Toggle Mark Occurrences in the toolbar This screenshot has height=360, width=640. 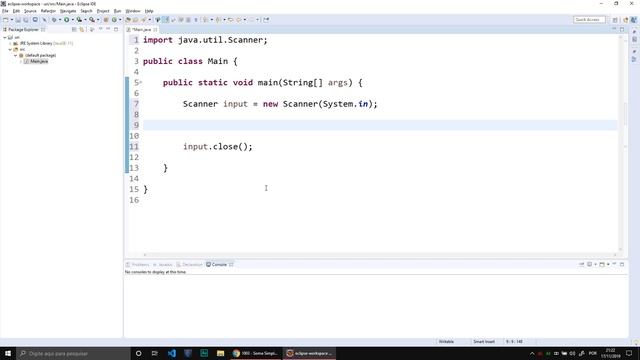tap(166, 20)
